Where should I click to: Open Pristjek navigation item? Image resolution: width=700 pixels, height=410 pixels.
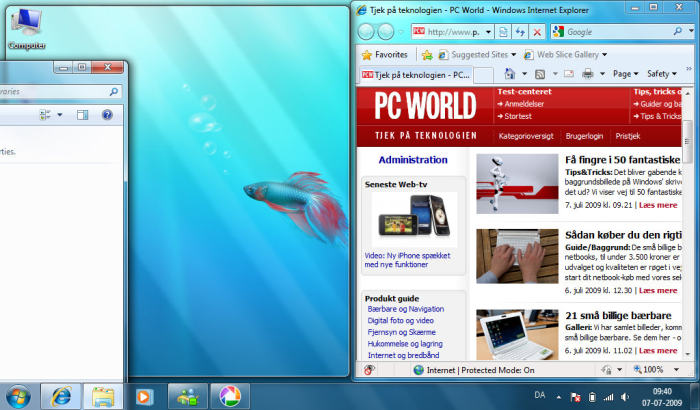[628, 136]
